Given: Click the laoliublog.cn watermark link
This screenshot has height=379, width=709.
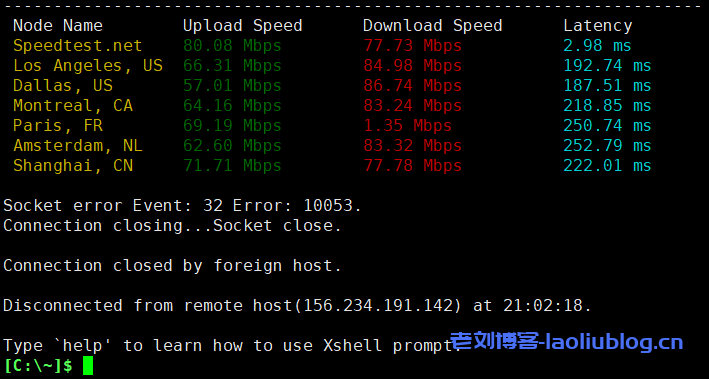Looking at the screenshot, I should pyautogui.click(x=567, y=342).
